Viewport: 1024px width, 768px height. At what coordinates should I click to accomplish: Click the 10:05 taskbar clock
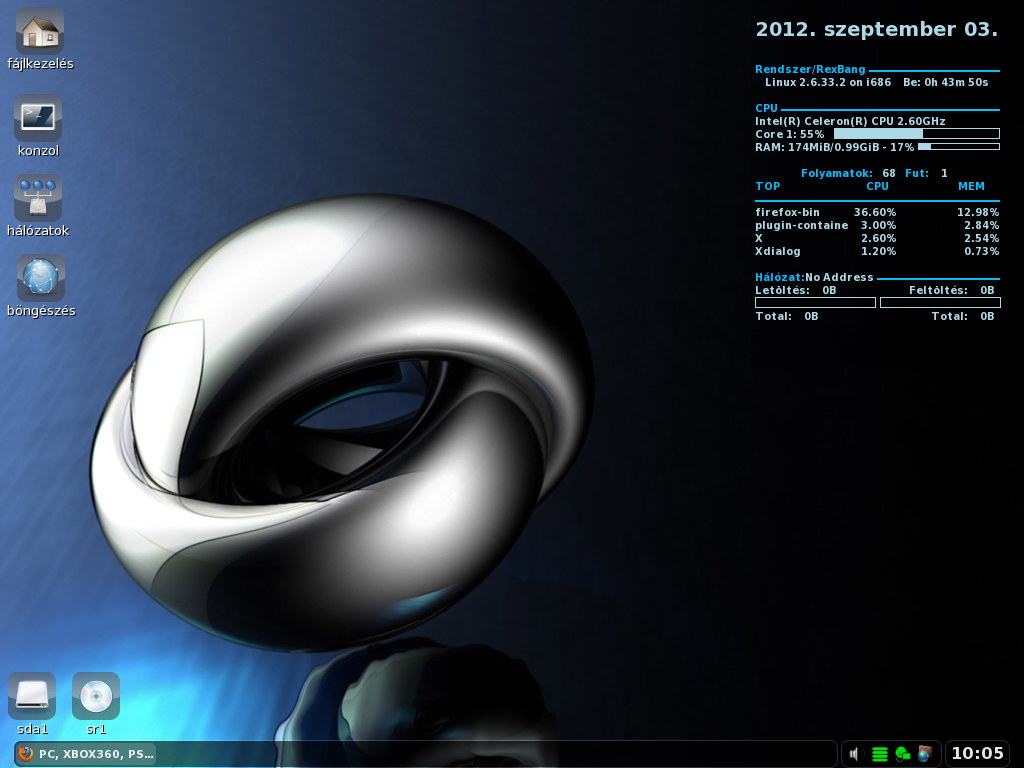[976, 754]
